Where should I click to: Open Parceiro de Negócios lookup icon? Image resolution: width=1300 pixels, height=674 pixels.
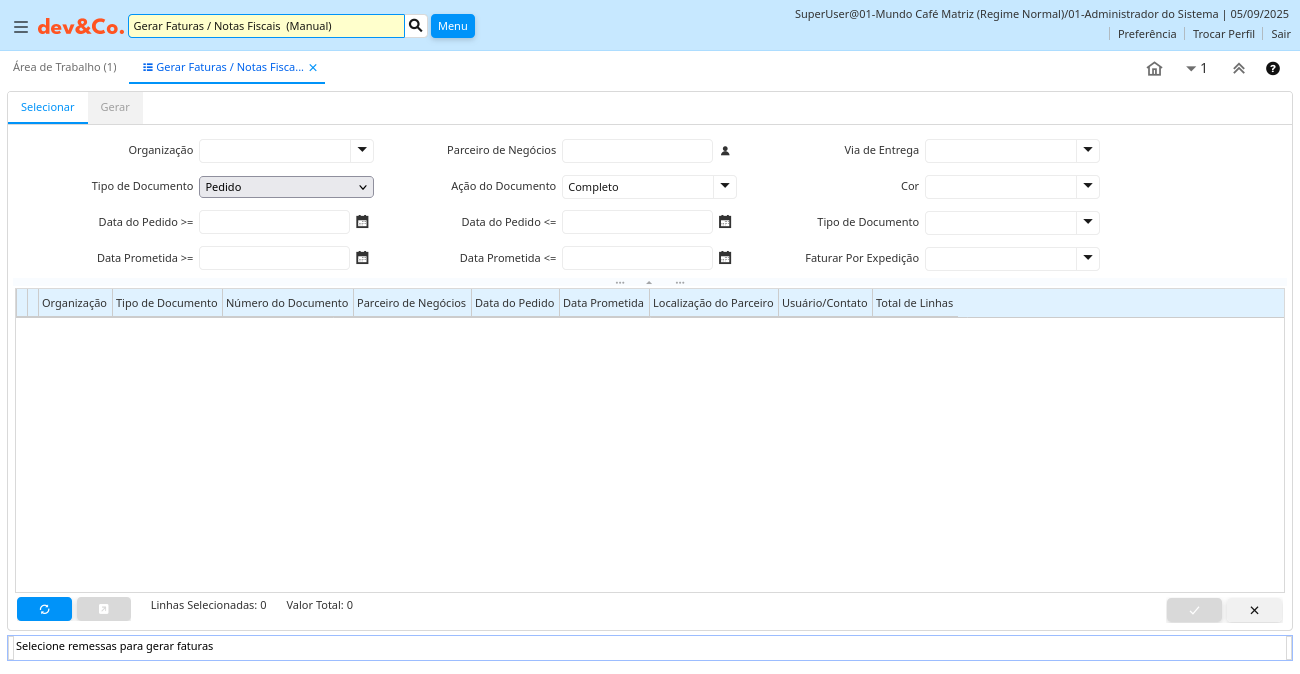[x=725, y=151]
